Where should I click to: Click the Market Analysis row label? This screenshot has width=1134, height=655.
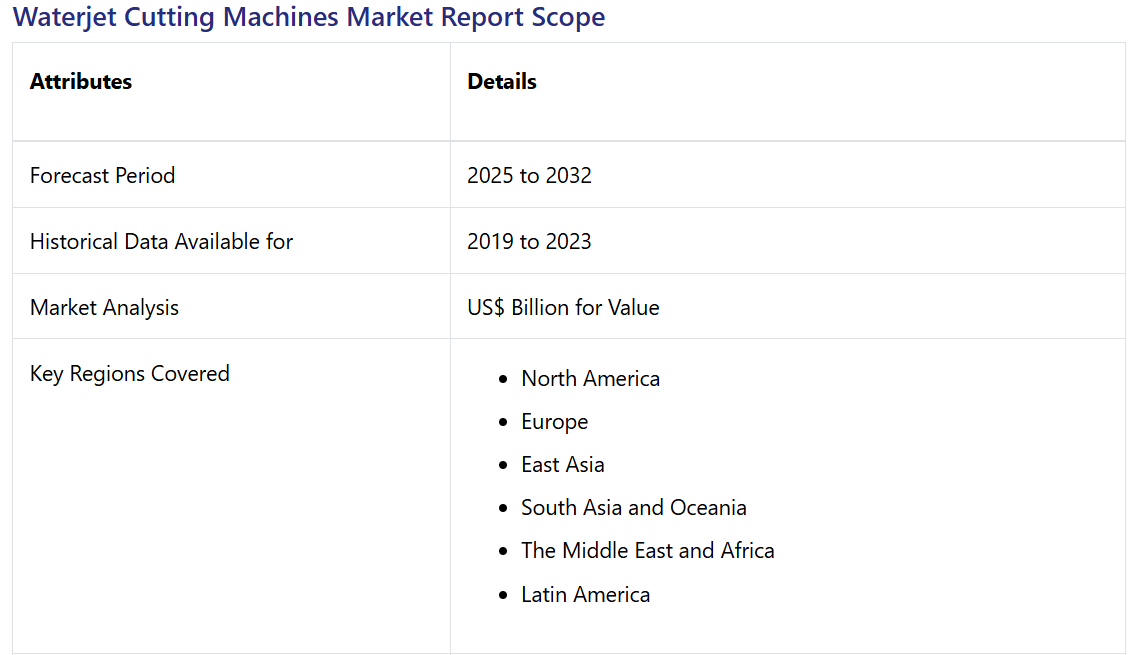(x=104, y=308)
